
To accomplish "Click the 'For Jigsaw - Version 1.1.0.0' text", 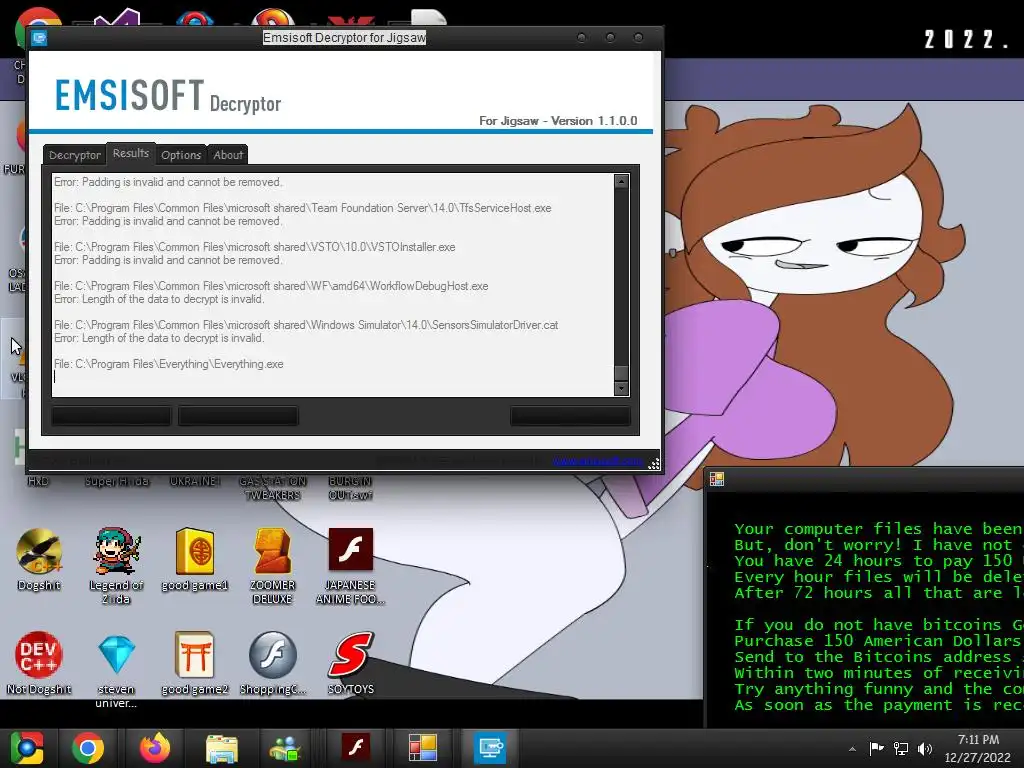I will coord(558,121).
